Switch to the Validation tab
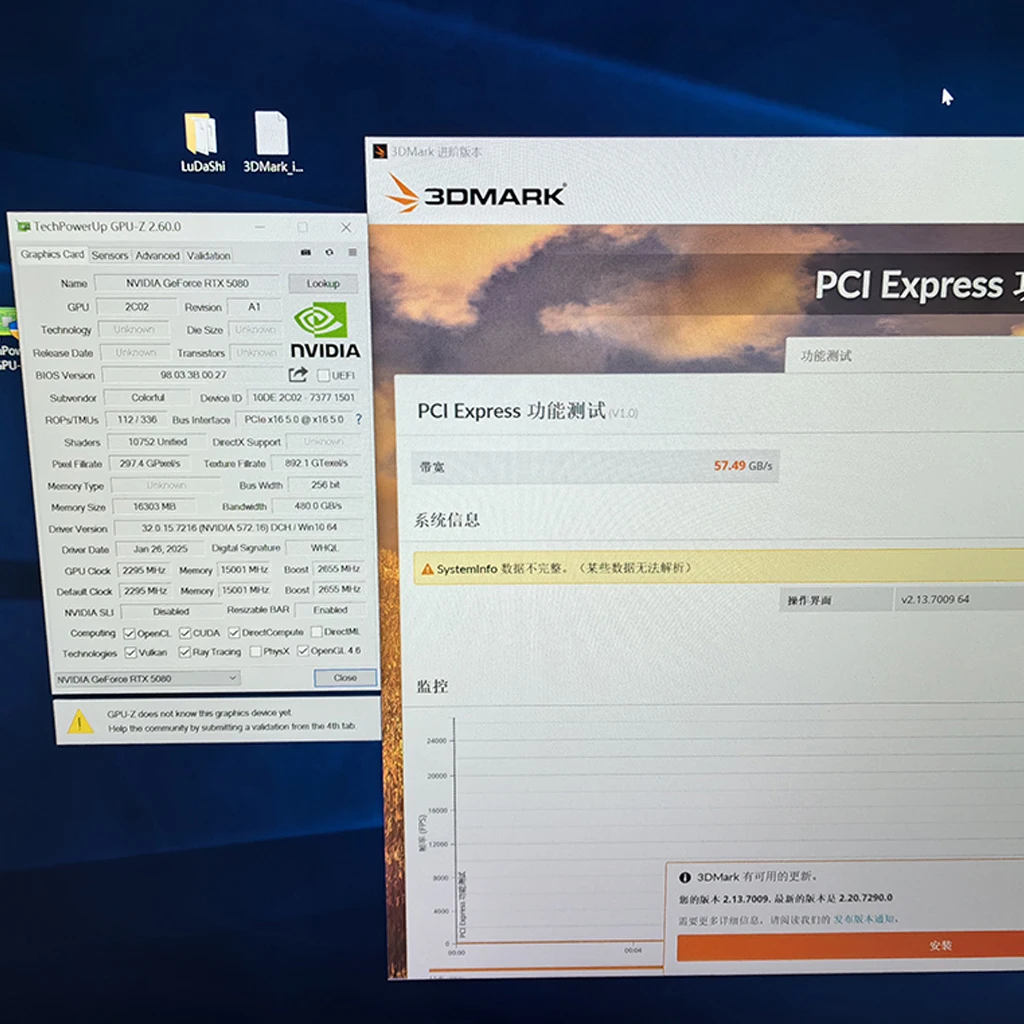Image resolution: width=1024 pixels, height=1024 pixels. 208,255
